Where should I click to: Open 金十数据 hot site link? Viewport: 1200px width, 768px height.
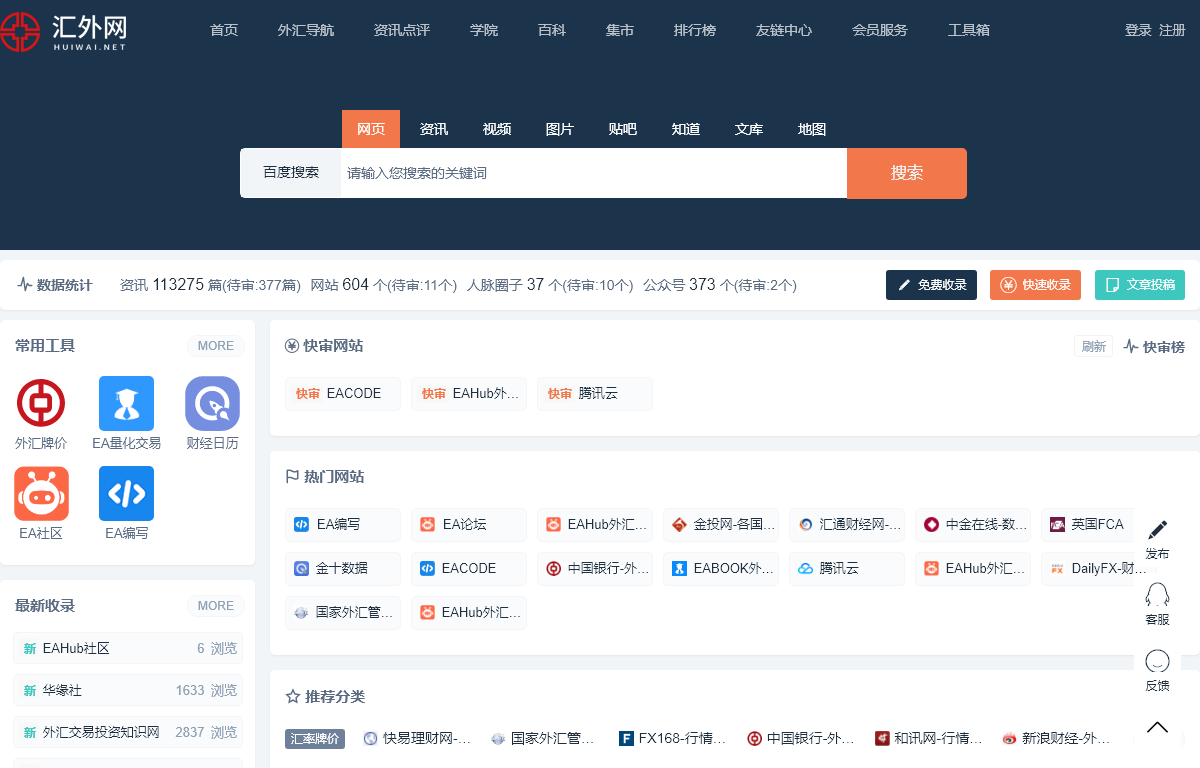coord(343,568)
